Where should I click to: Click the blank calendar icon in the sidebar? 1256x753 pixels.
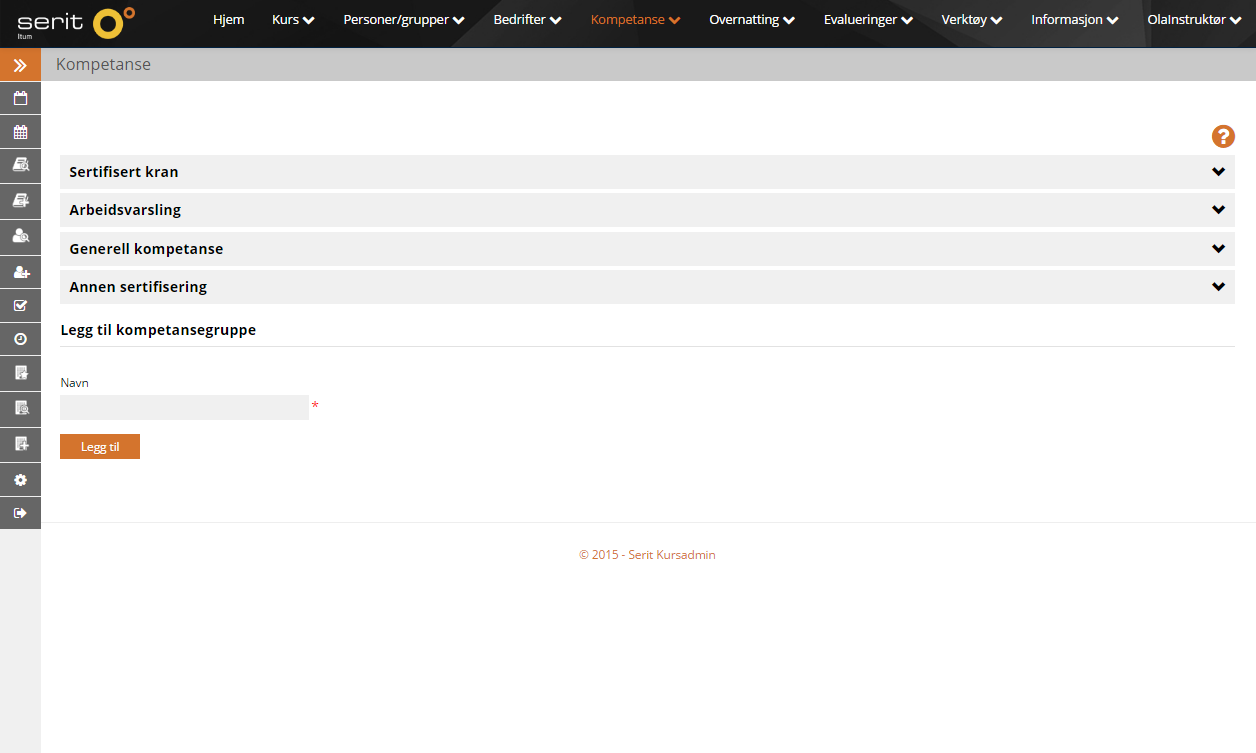click(20, 98)
